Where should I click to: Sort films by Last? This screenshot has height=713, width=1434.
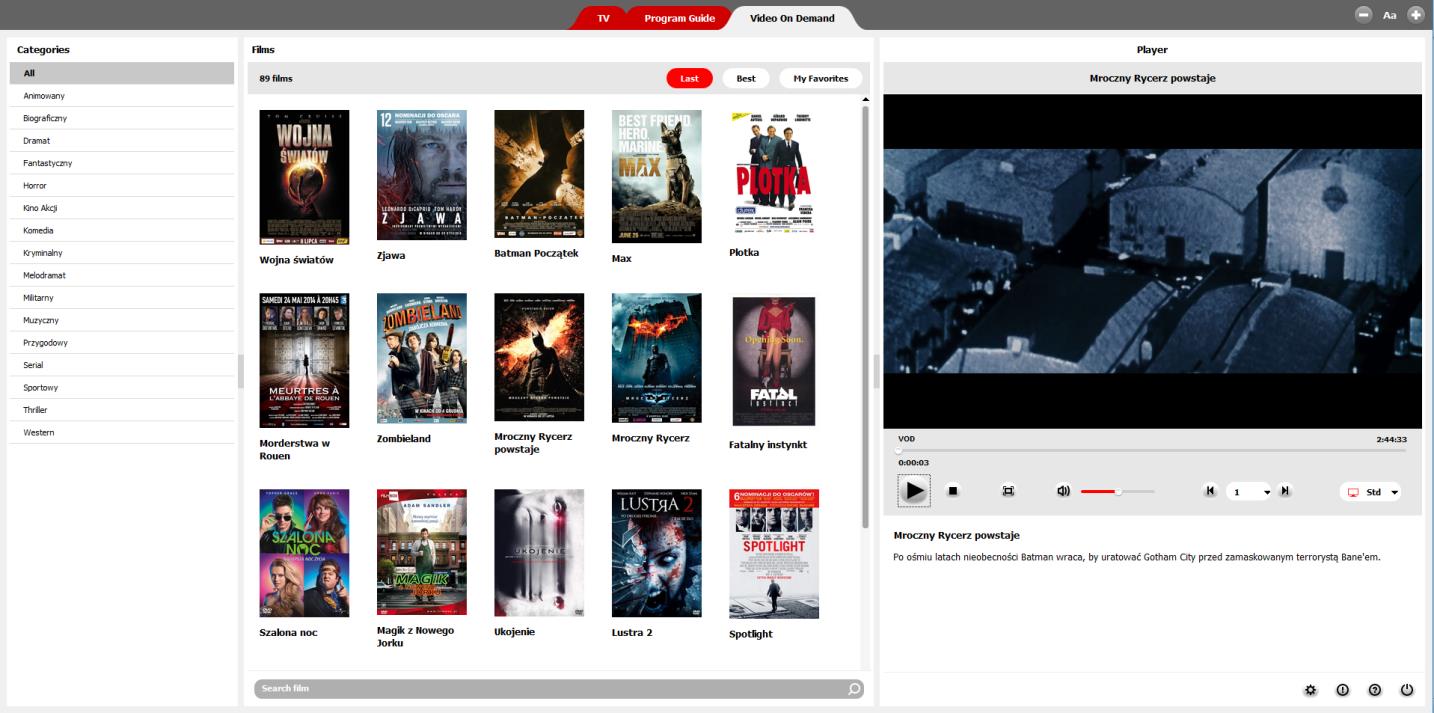pos(690,79)
